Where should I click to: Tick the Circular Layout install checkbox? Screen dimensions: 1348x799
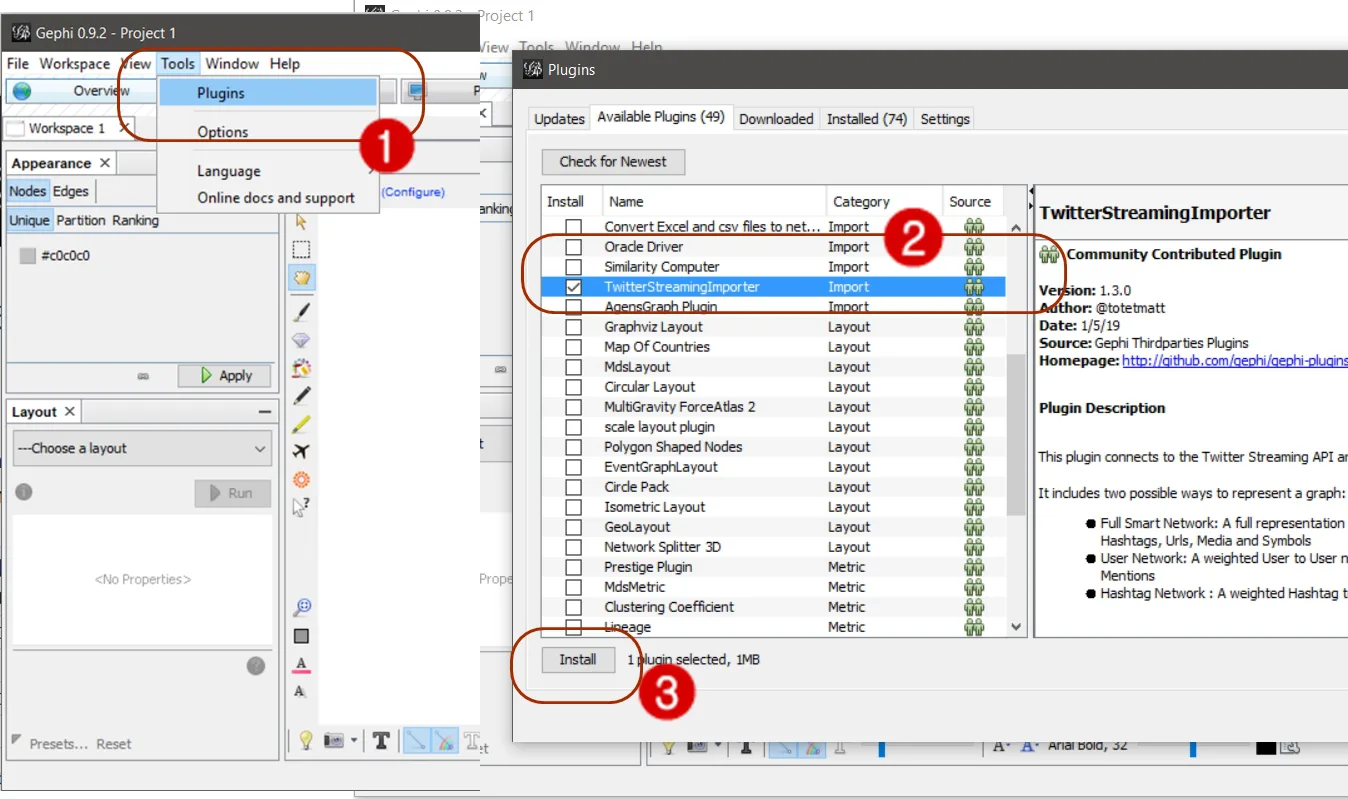573,387
